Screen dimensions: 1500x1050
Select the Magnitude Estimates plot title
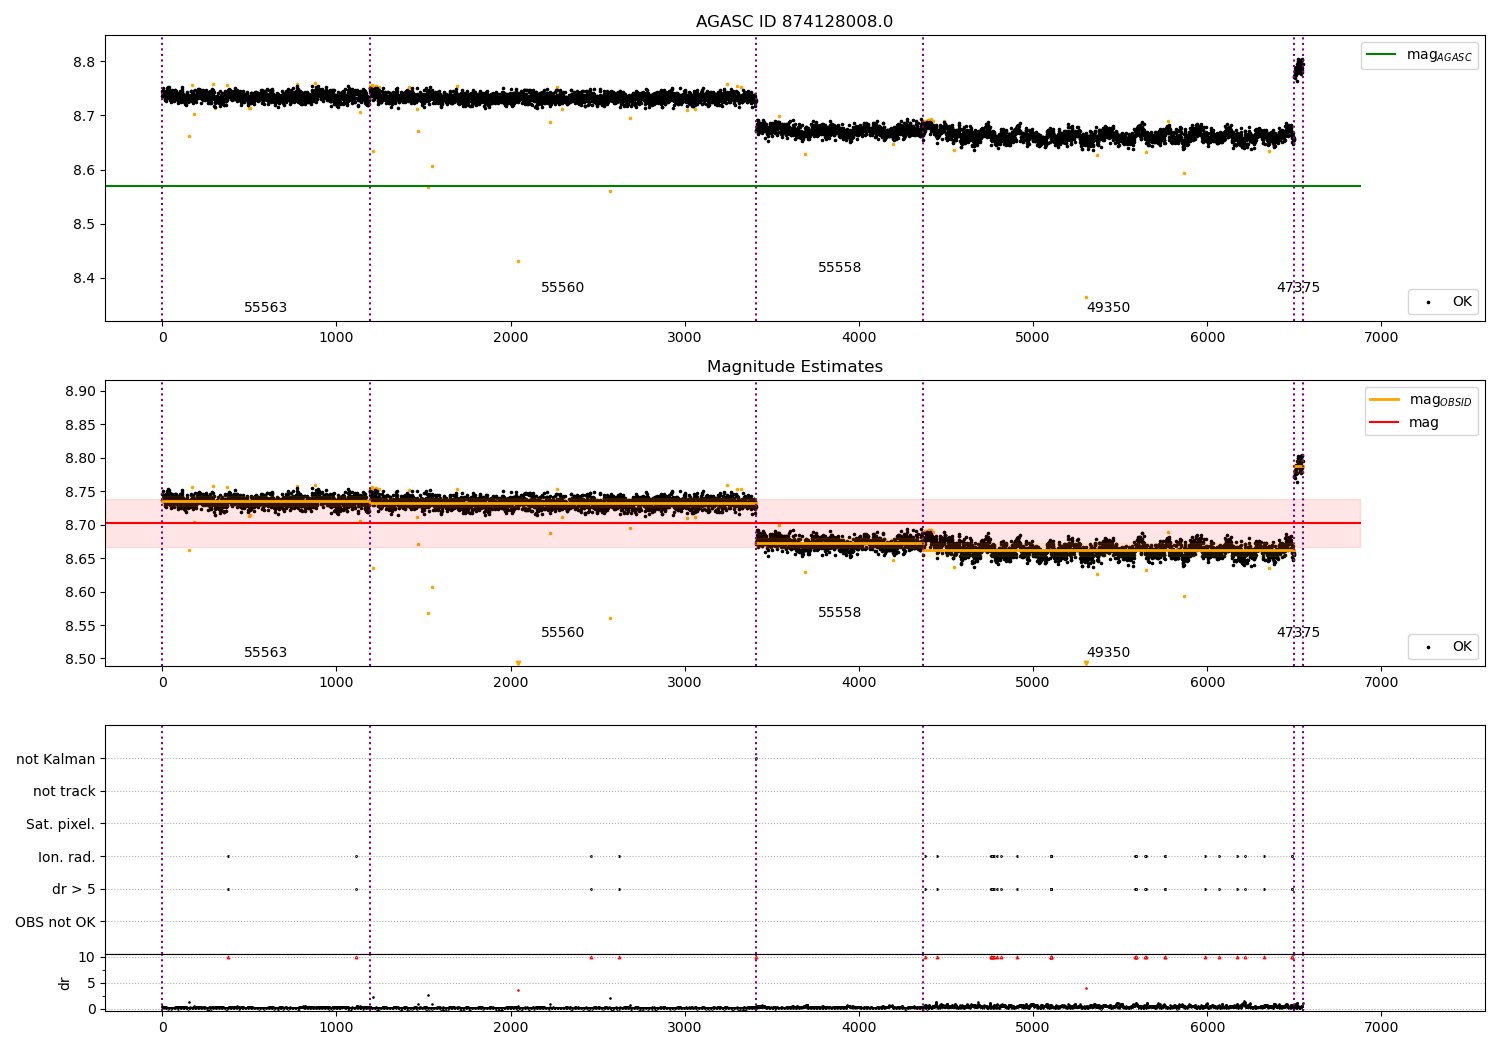[794, 367]
